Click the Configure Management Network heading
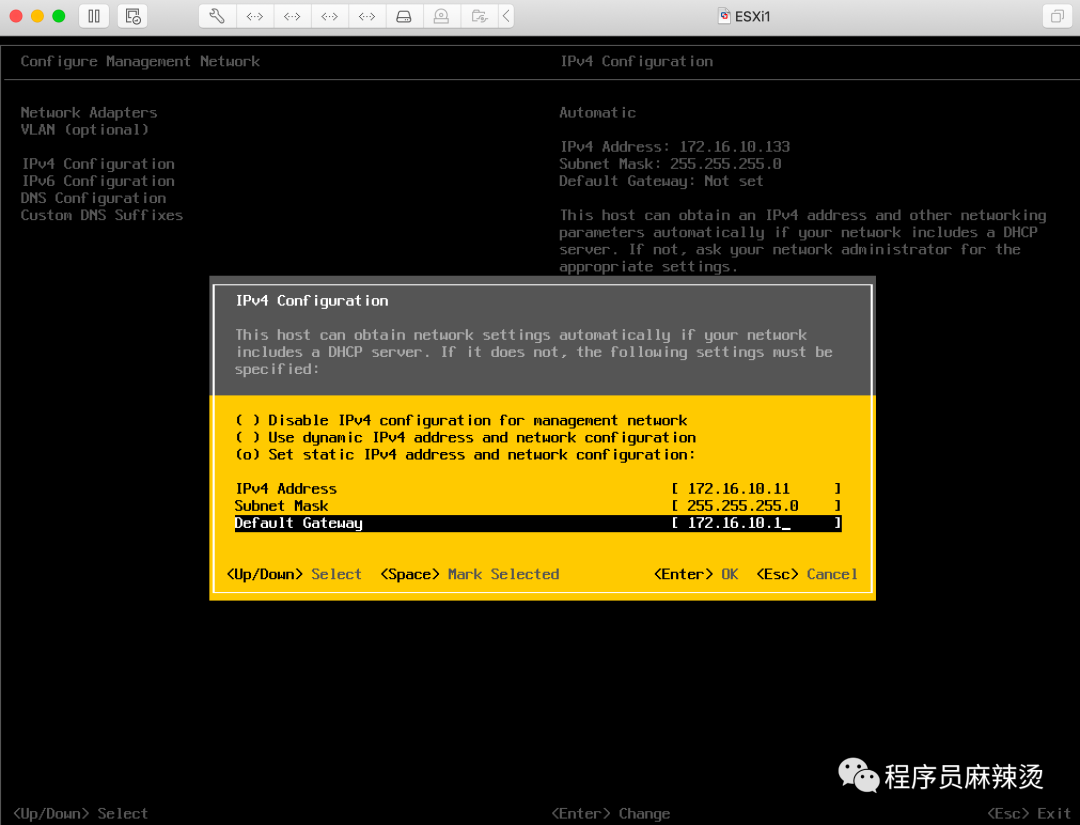This screenshot has width=1080, height=825. (x=140, y=61)
